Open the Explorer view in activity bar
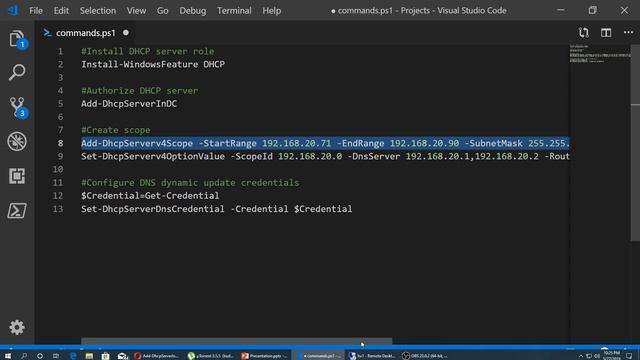 (17, 40)
